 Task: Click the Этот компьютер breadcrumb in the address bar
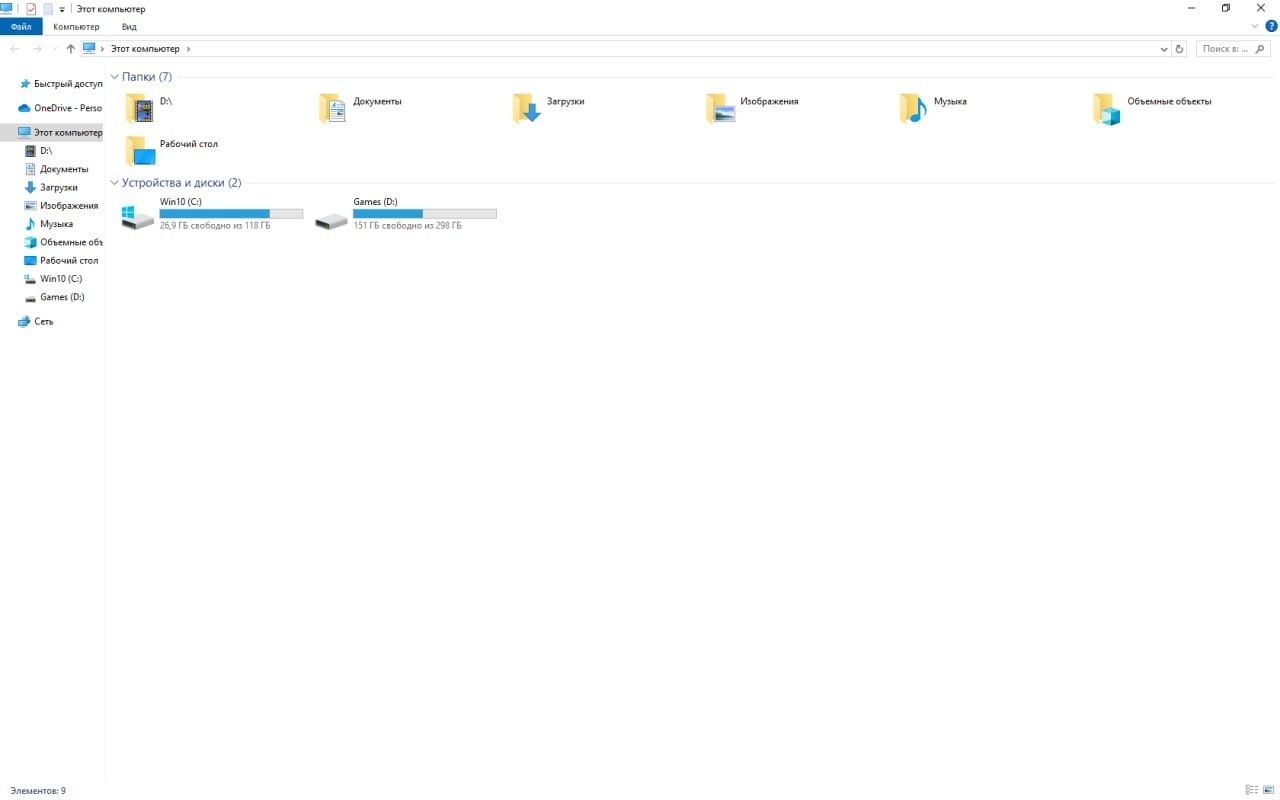coord(145,49)
